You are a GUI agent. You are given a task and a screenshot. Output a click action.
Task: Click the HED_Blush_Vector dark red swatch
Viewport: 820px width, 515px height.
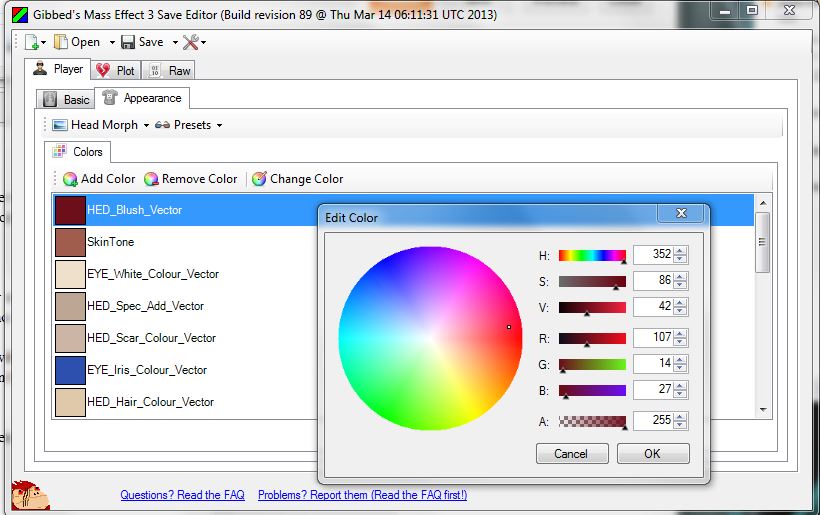tap(70, 210)
